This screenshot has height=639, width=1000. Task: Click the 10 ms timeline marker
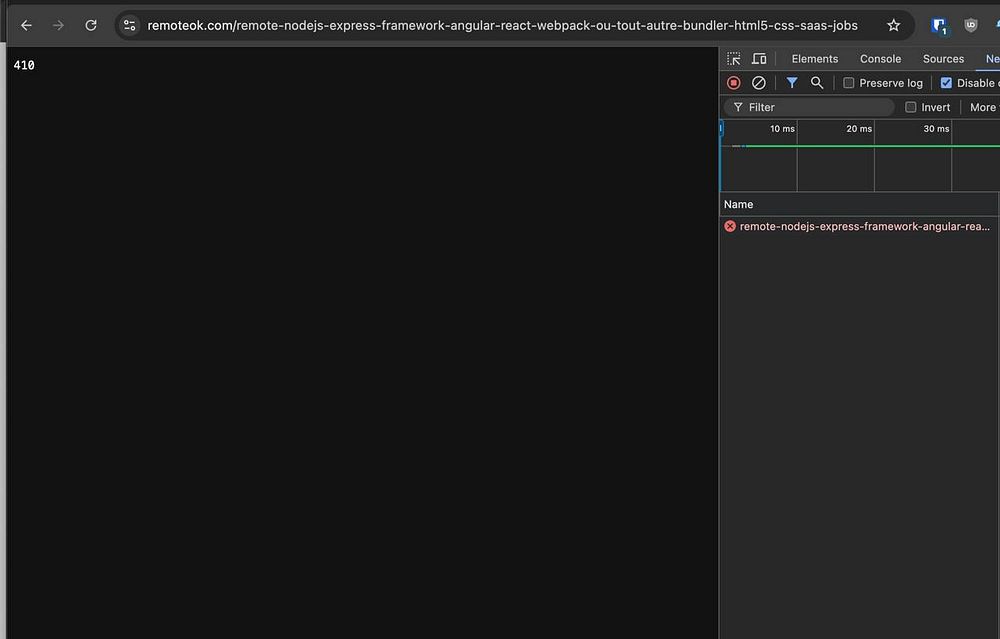[x=782, y=129]
